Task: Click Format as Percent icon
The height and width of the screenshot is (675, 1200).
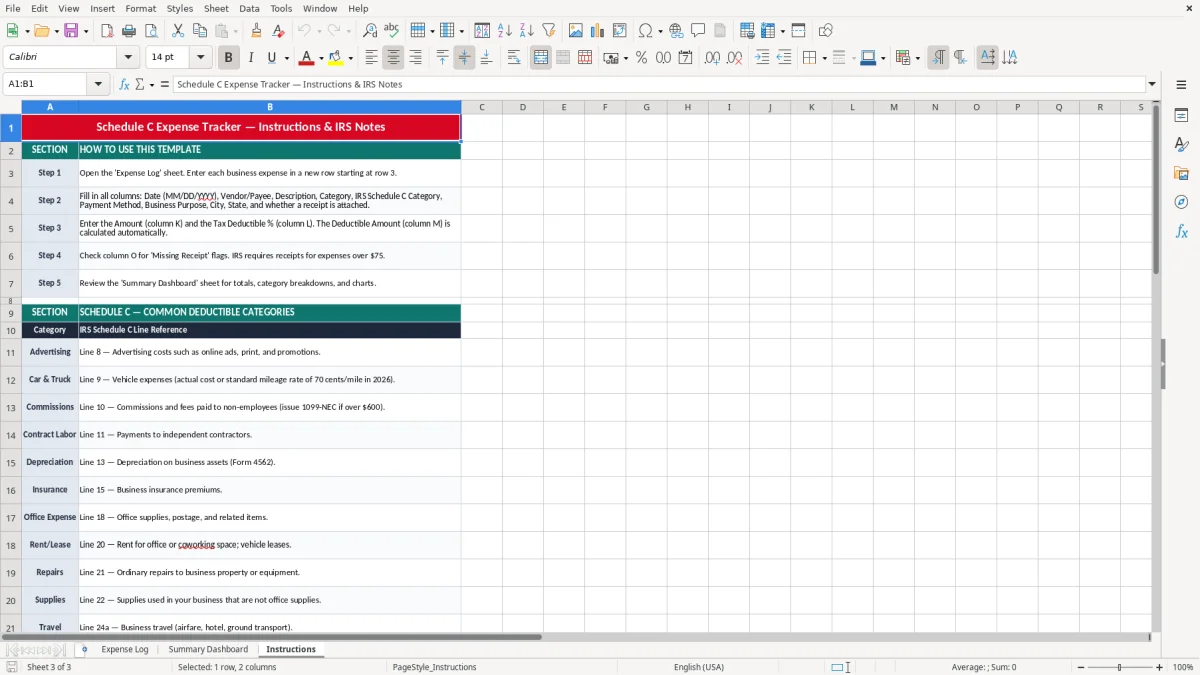Action: click(x=641, y=58)
